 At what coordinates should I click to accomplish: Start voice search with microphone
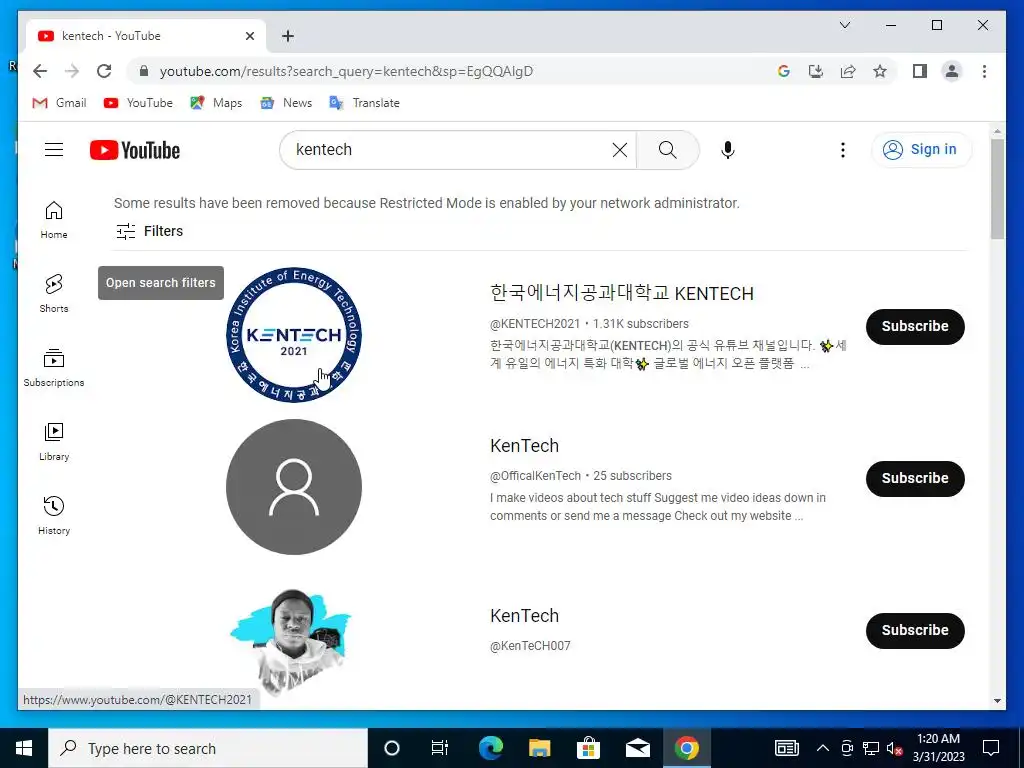[x=728, y=150]
